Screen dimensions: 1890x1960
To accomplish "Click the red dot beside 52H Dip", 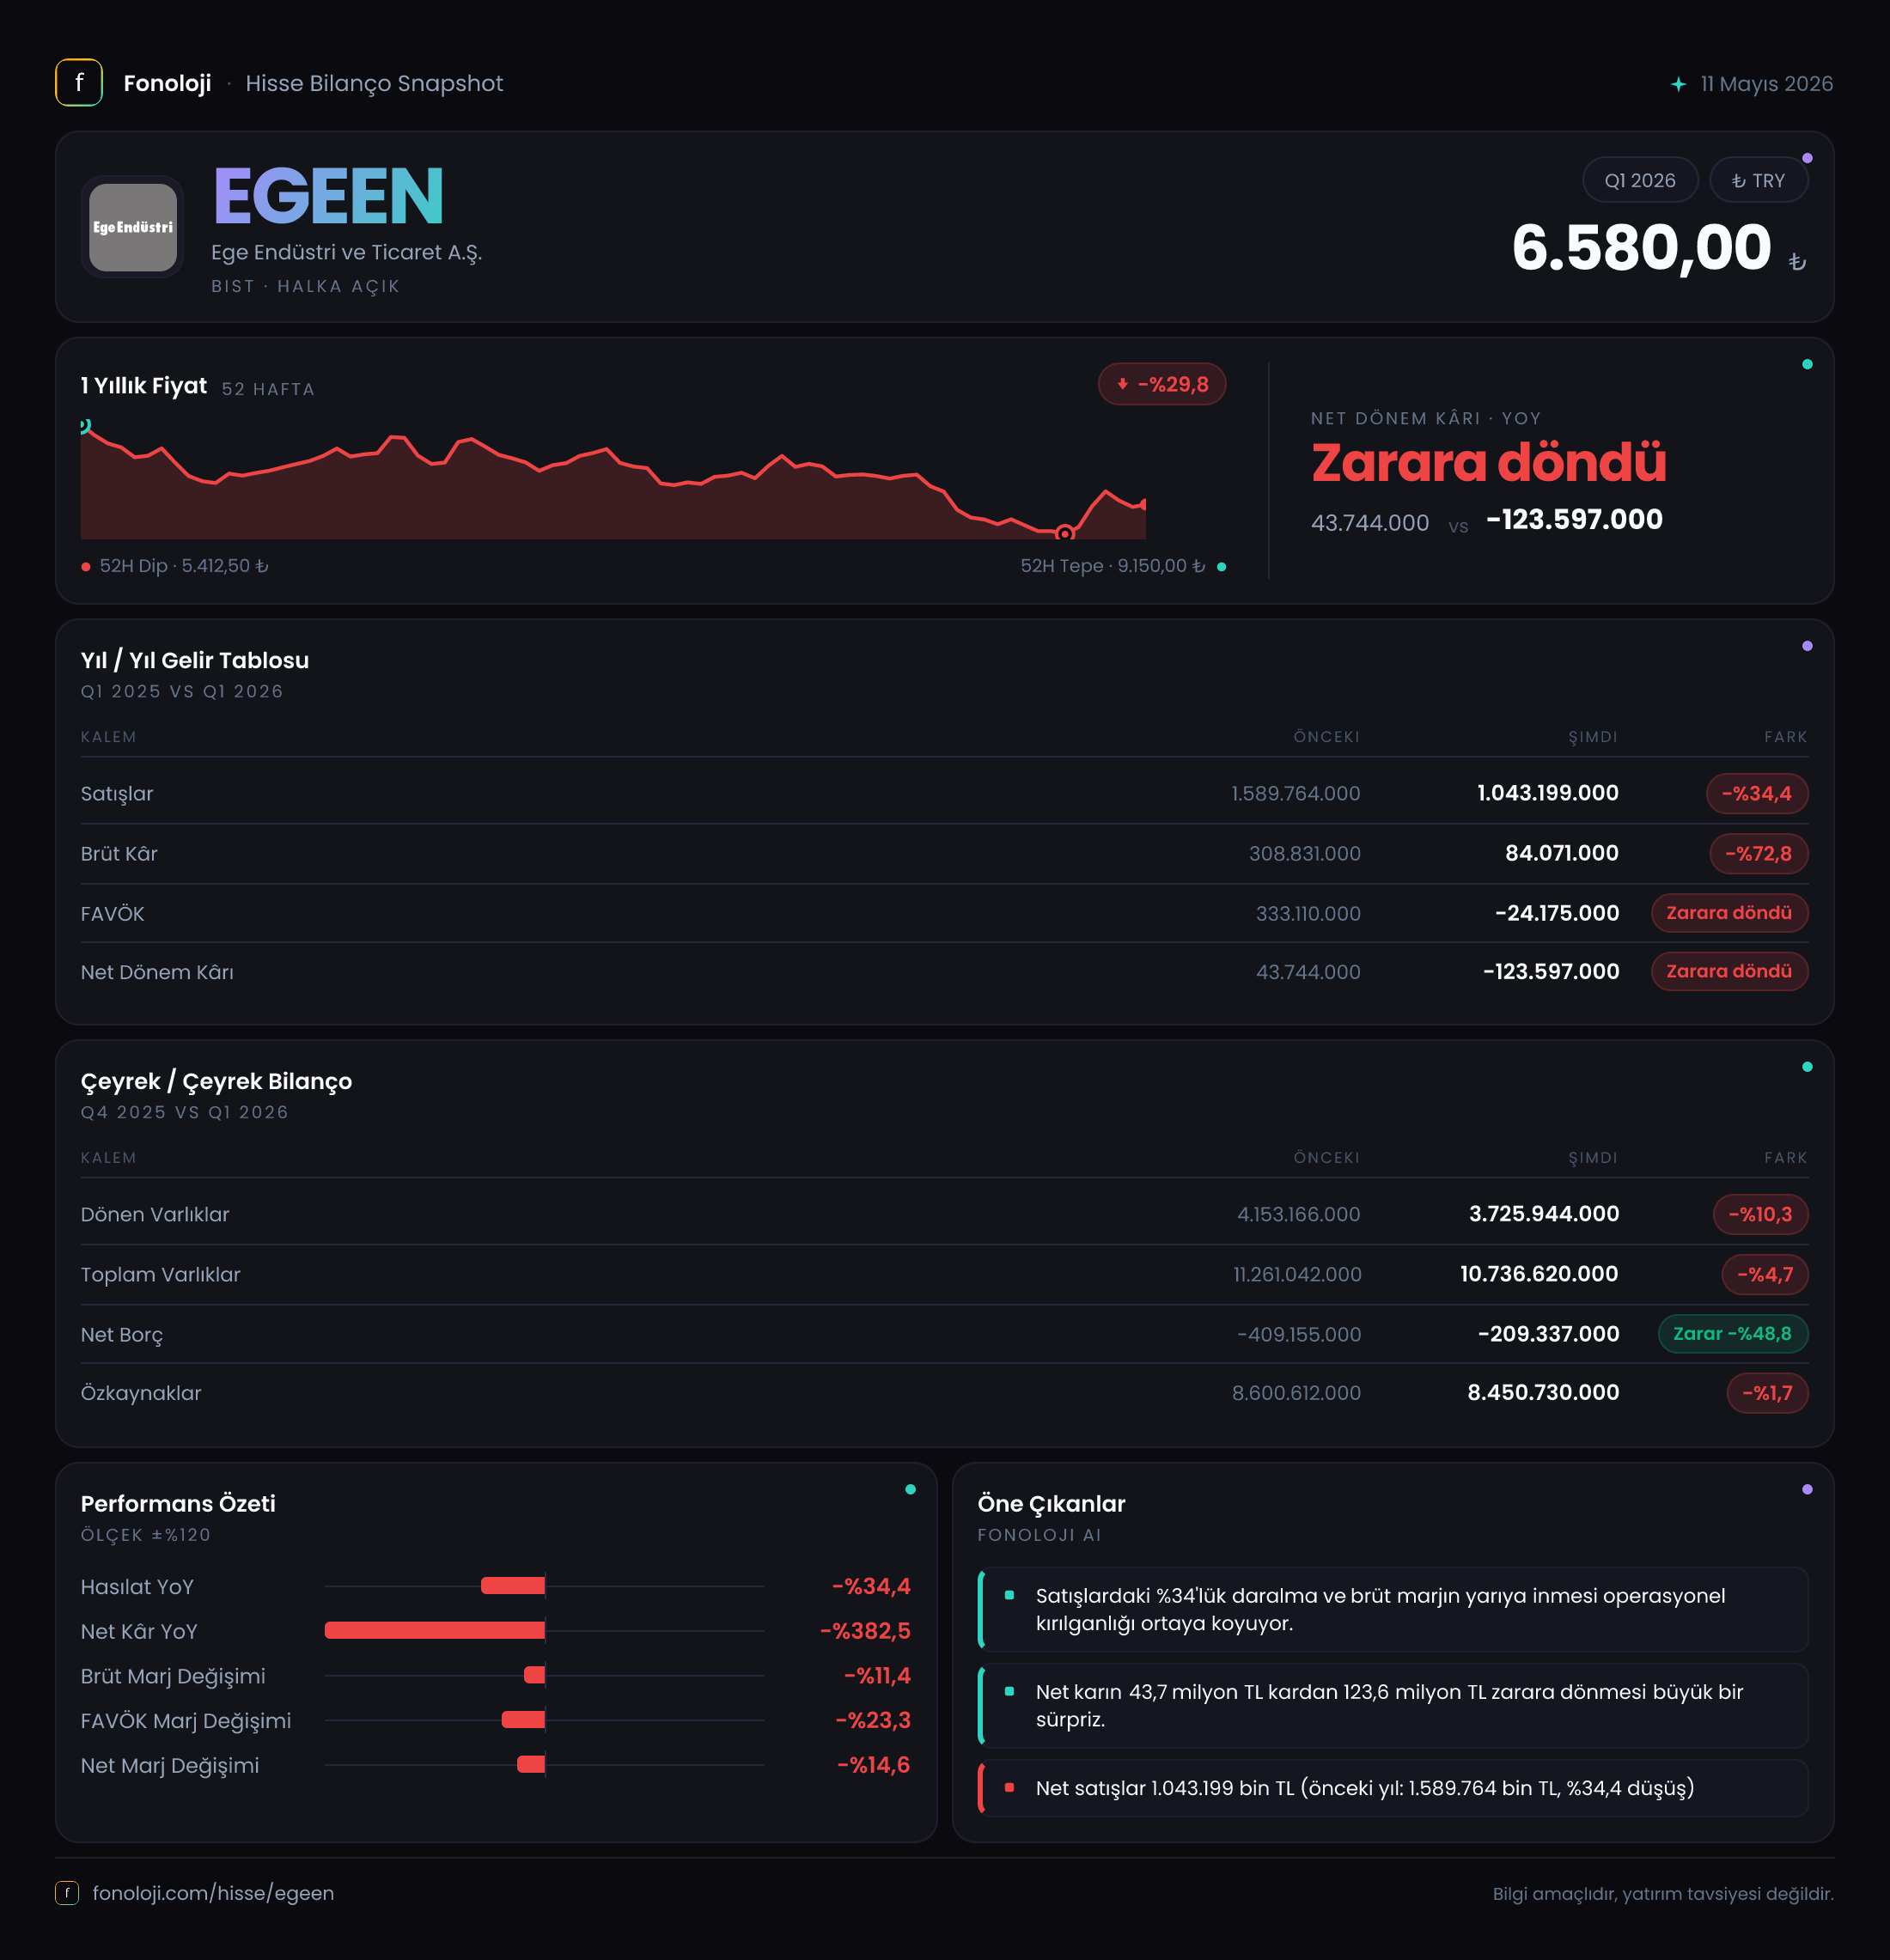I will click(86, 567).
